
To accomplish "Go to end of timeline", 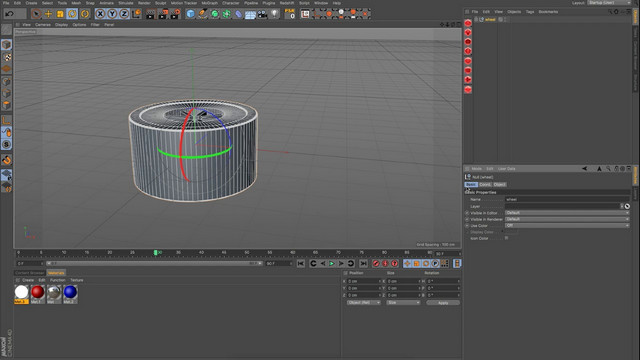I will pyautogui.click(x=363, y=264).
